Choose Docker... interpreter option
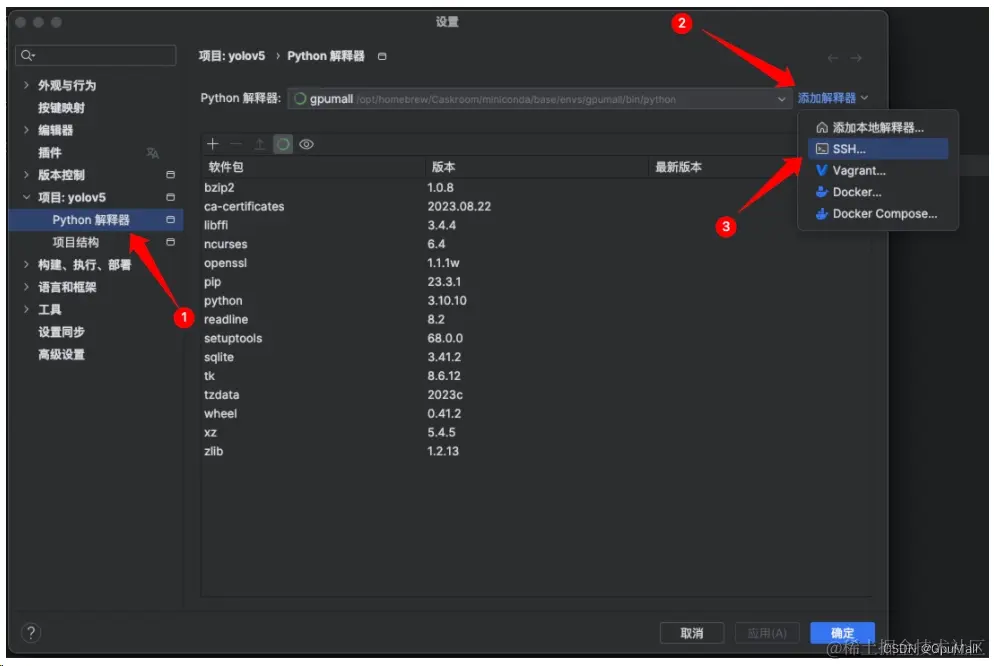The width and height of the screenshot is (994, 666). [877, 192]
